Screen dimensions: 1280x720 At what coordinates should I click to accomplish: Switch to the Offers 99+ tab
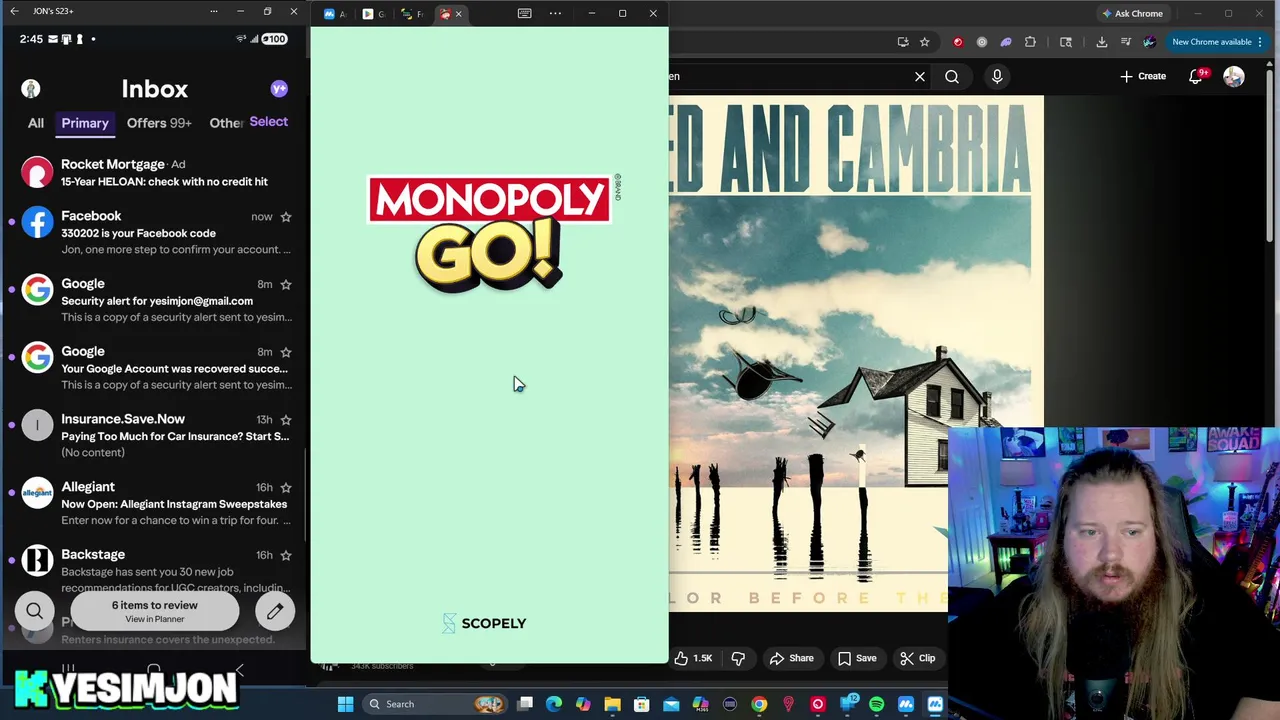point(159,123)
